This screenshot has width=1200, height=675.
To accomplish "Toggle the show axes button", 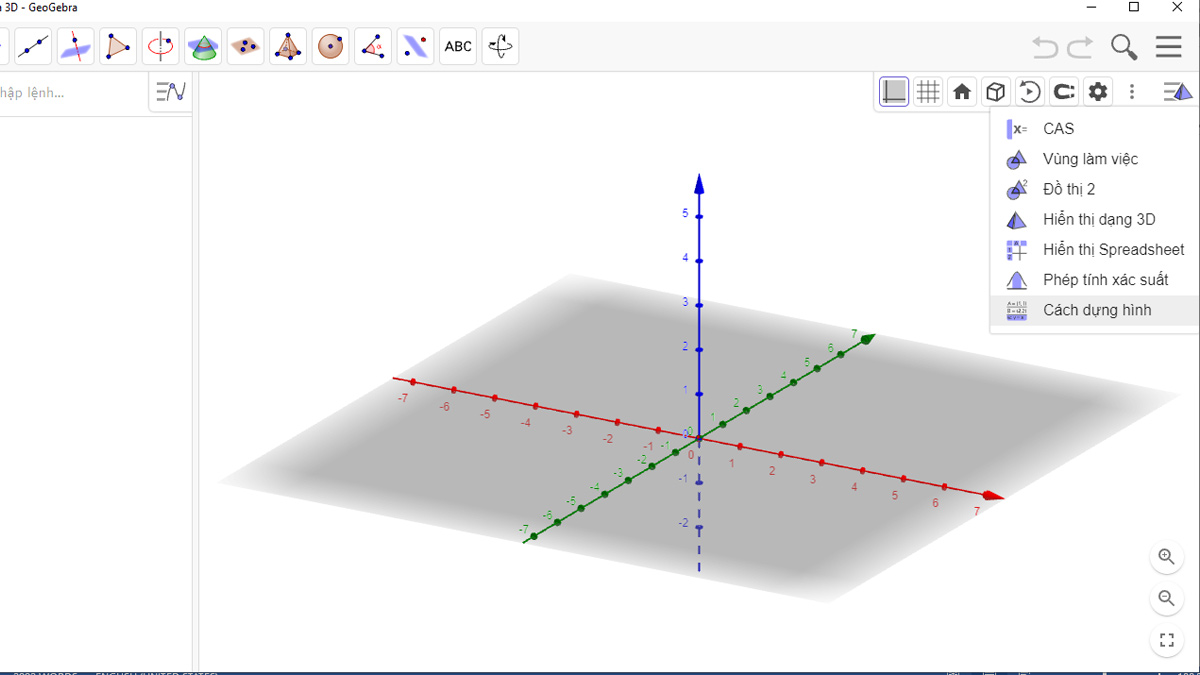I will pos(894,92).
